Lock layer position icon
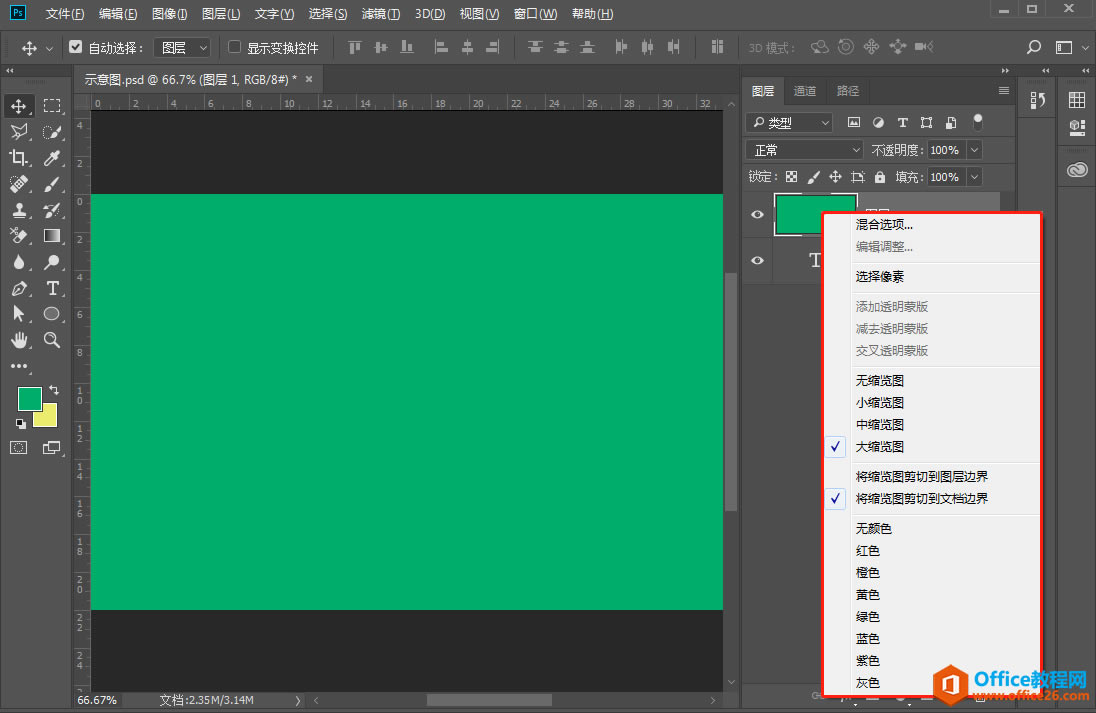The image size is (1096, 713). click(835, 177)
